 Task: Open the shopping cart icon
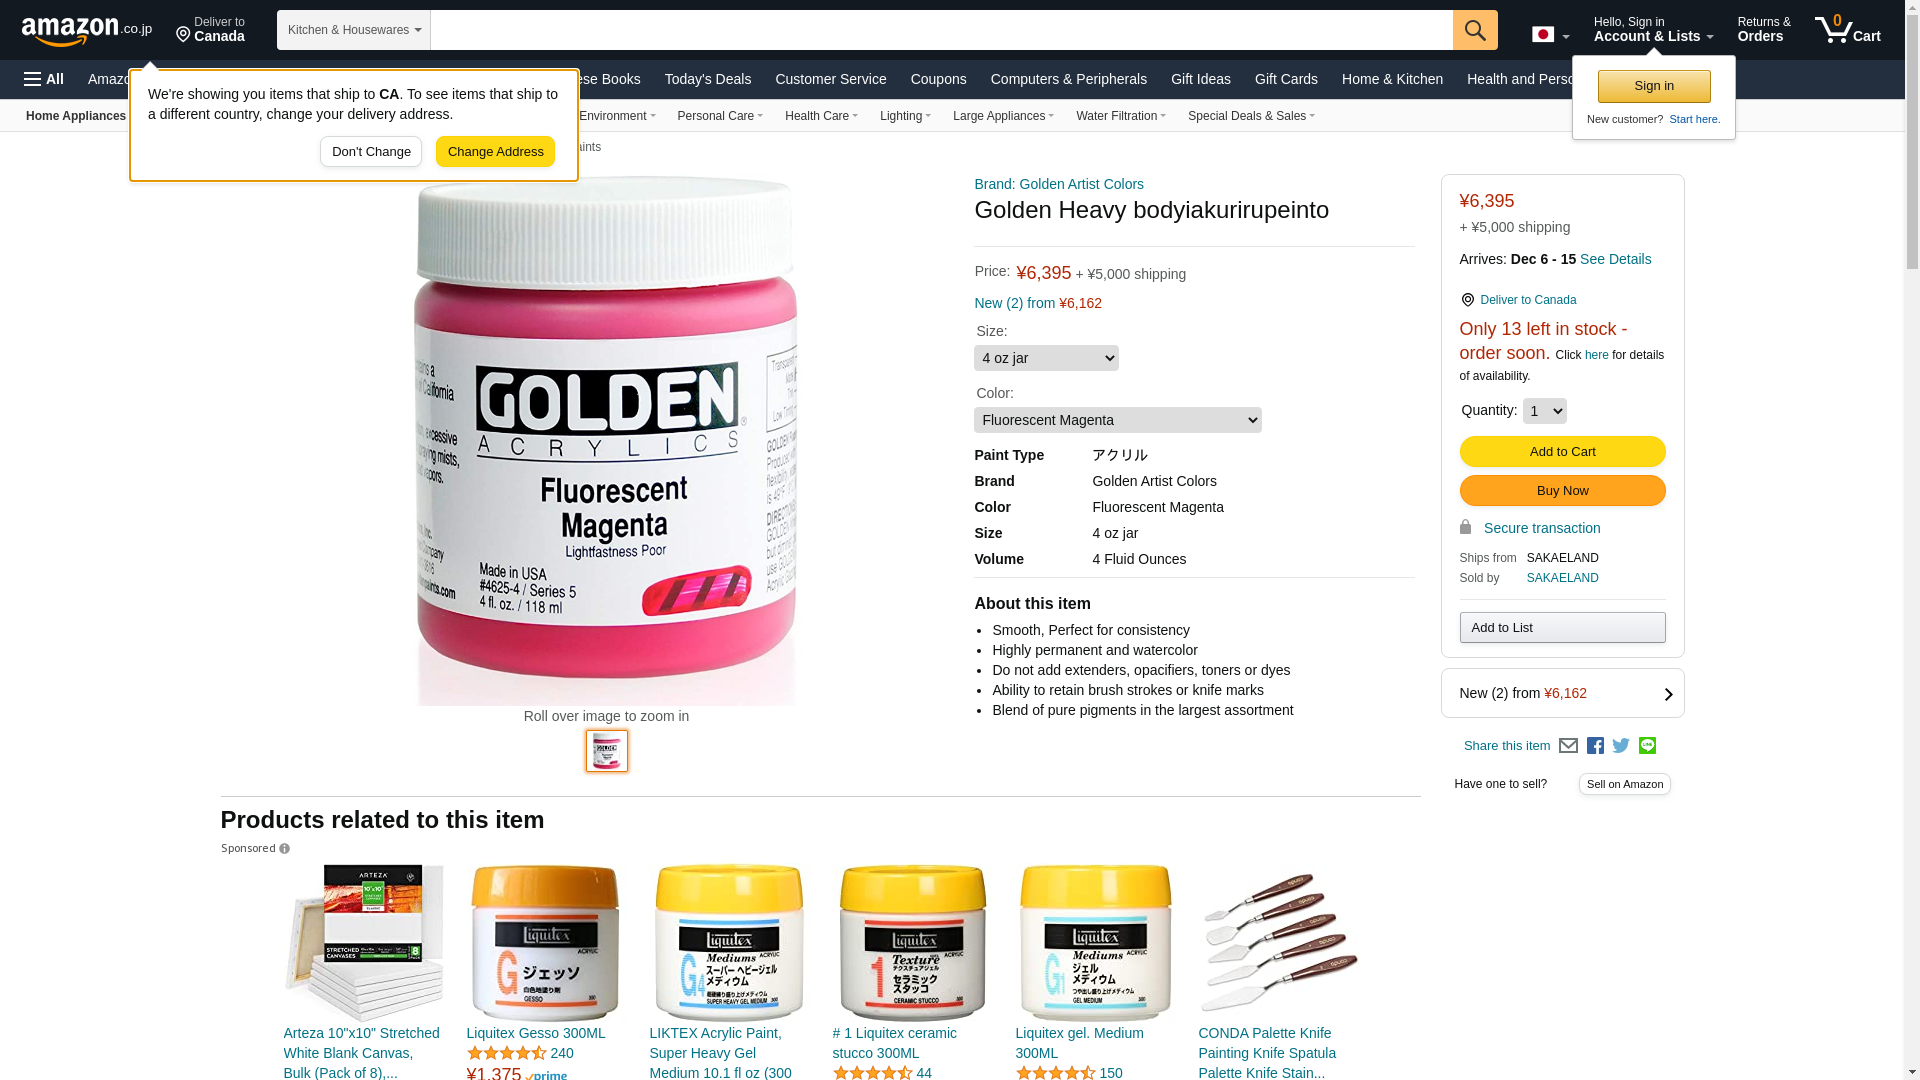tap(1847, 30)
